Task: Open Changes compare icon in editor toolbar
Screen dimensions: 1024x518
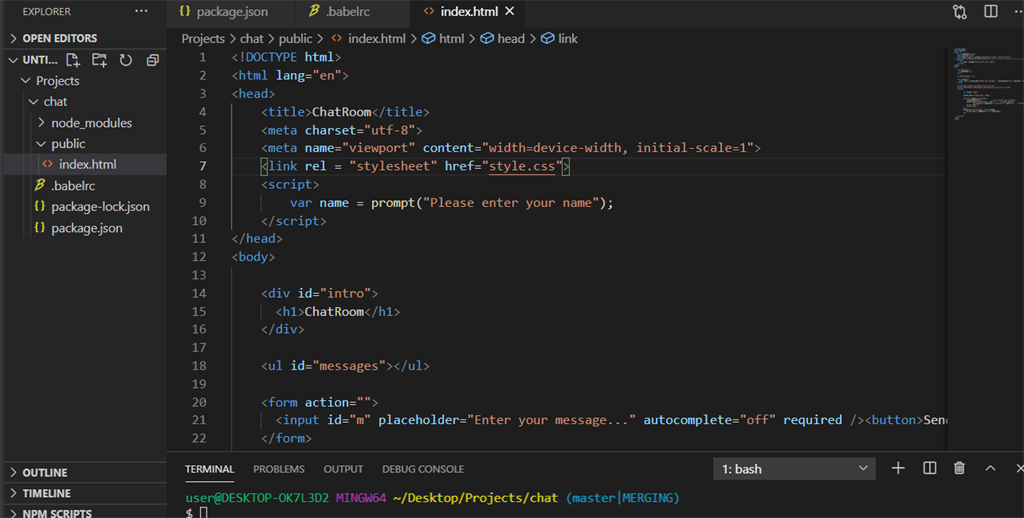Action: click(960, 12)
